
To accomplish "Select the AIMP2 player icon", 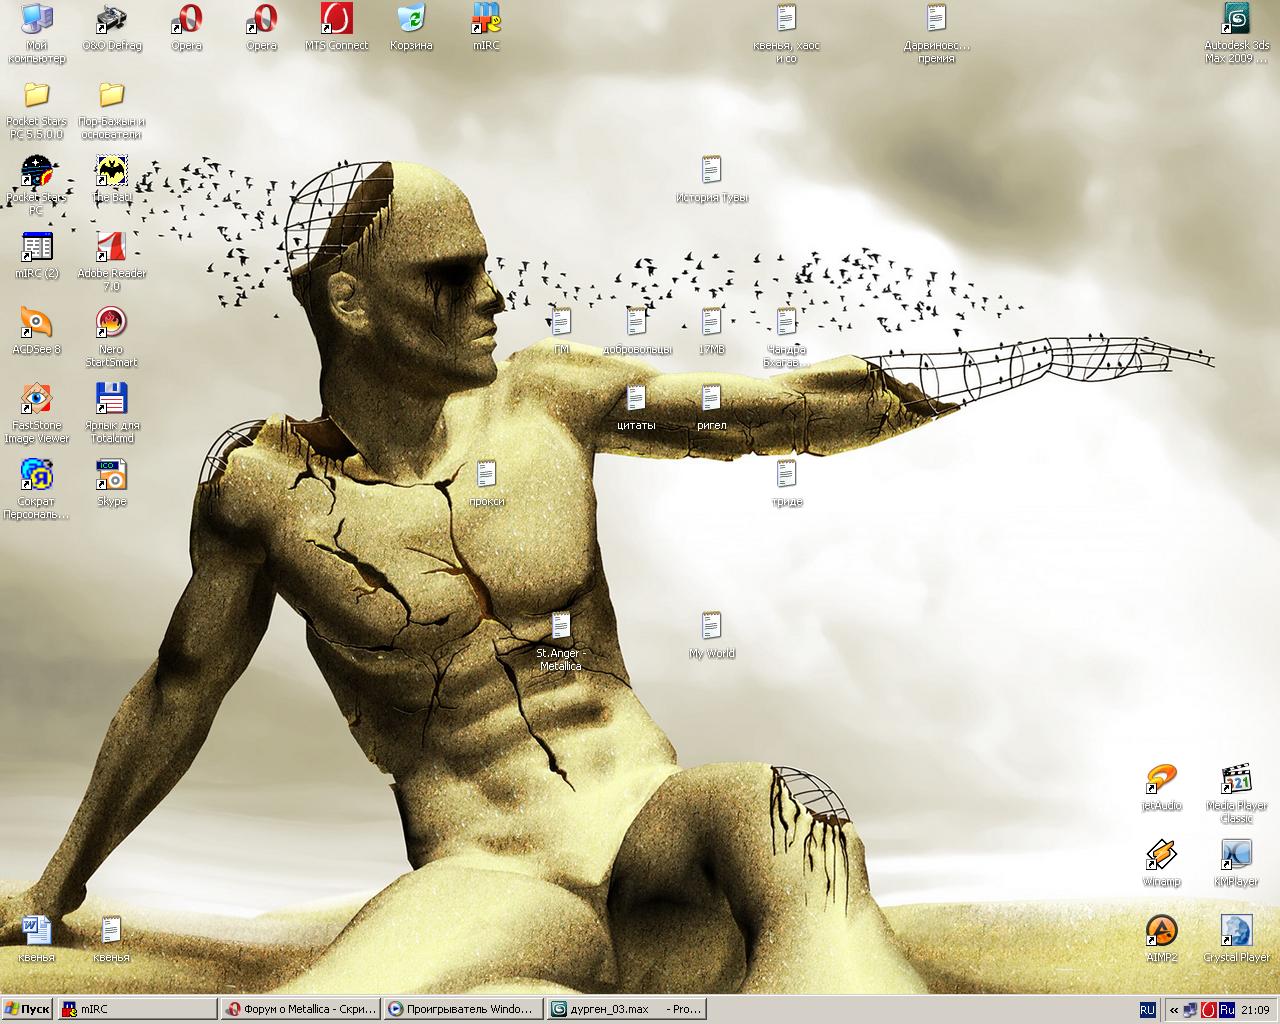I will (x=1161, y=931).
